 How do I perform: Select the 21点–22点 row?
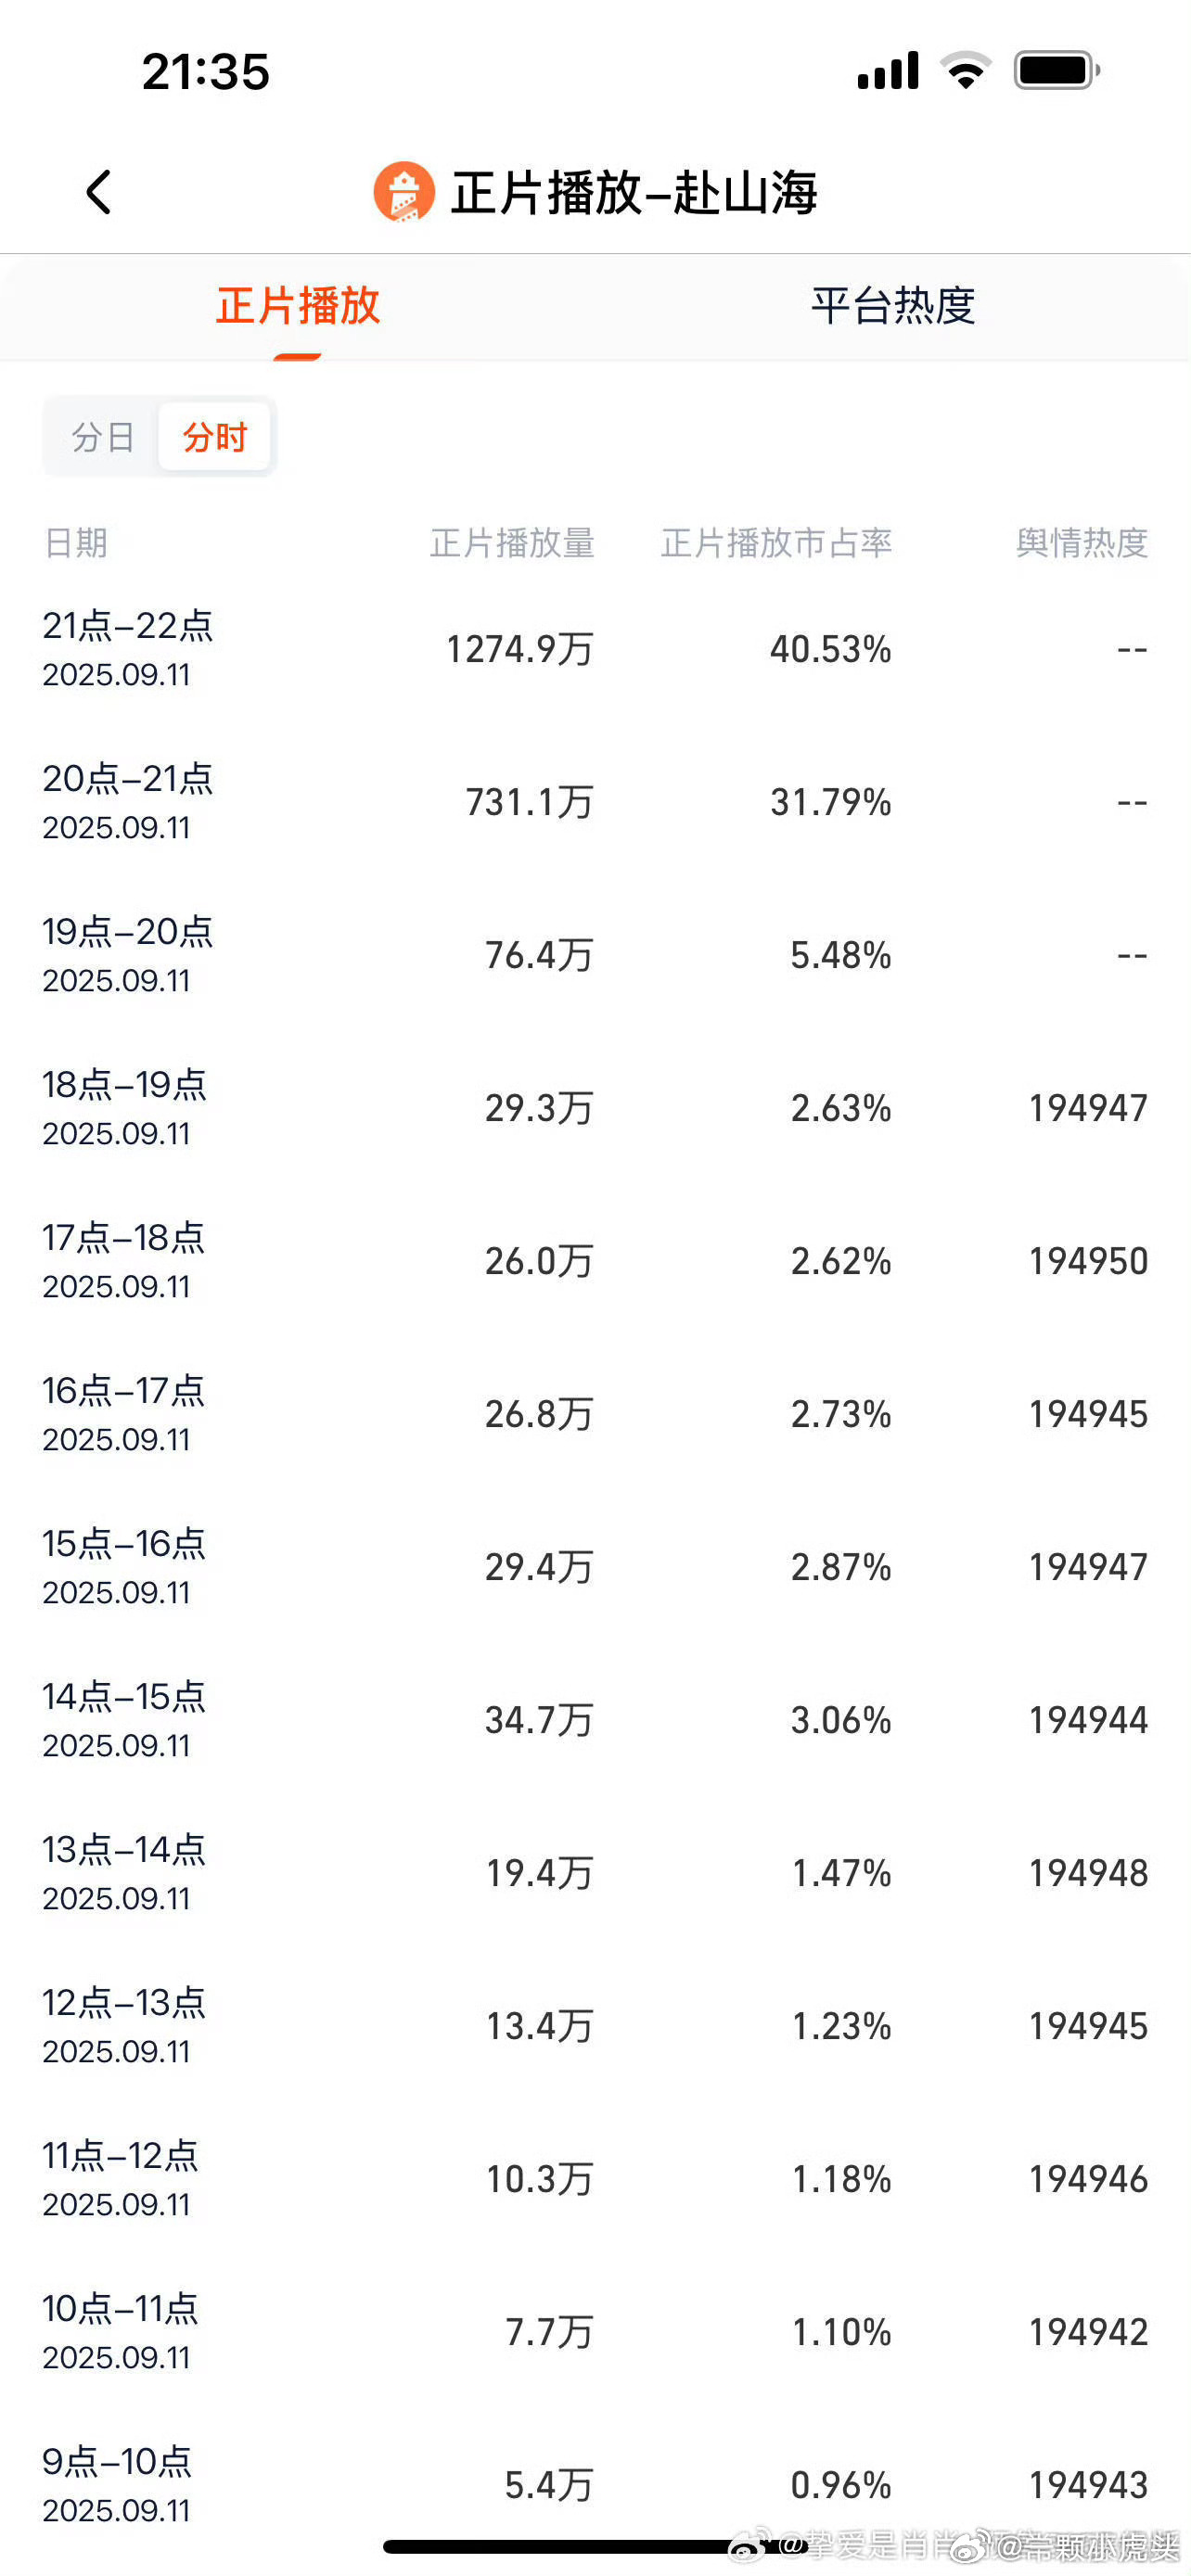pyautogui.click(x=595, y=649)
